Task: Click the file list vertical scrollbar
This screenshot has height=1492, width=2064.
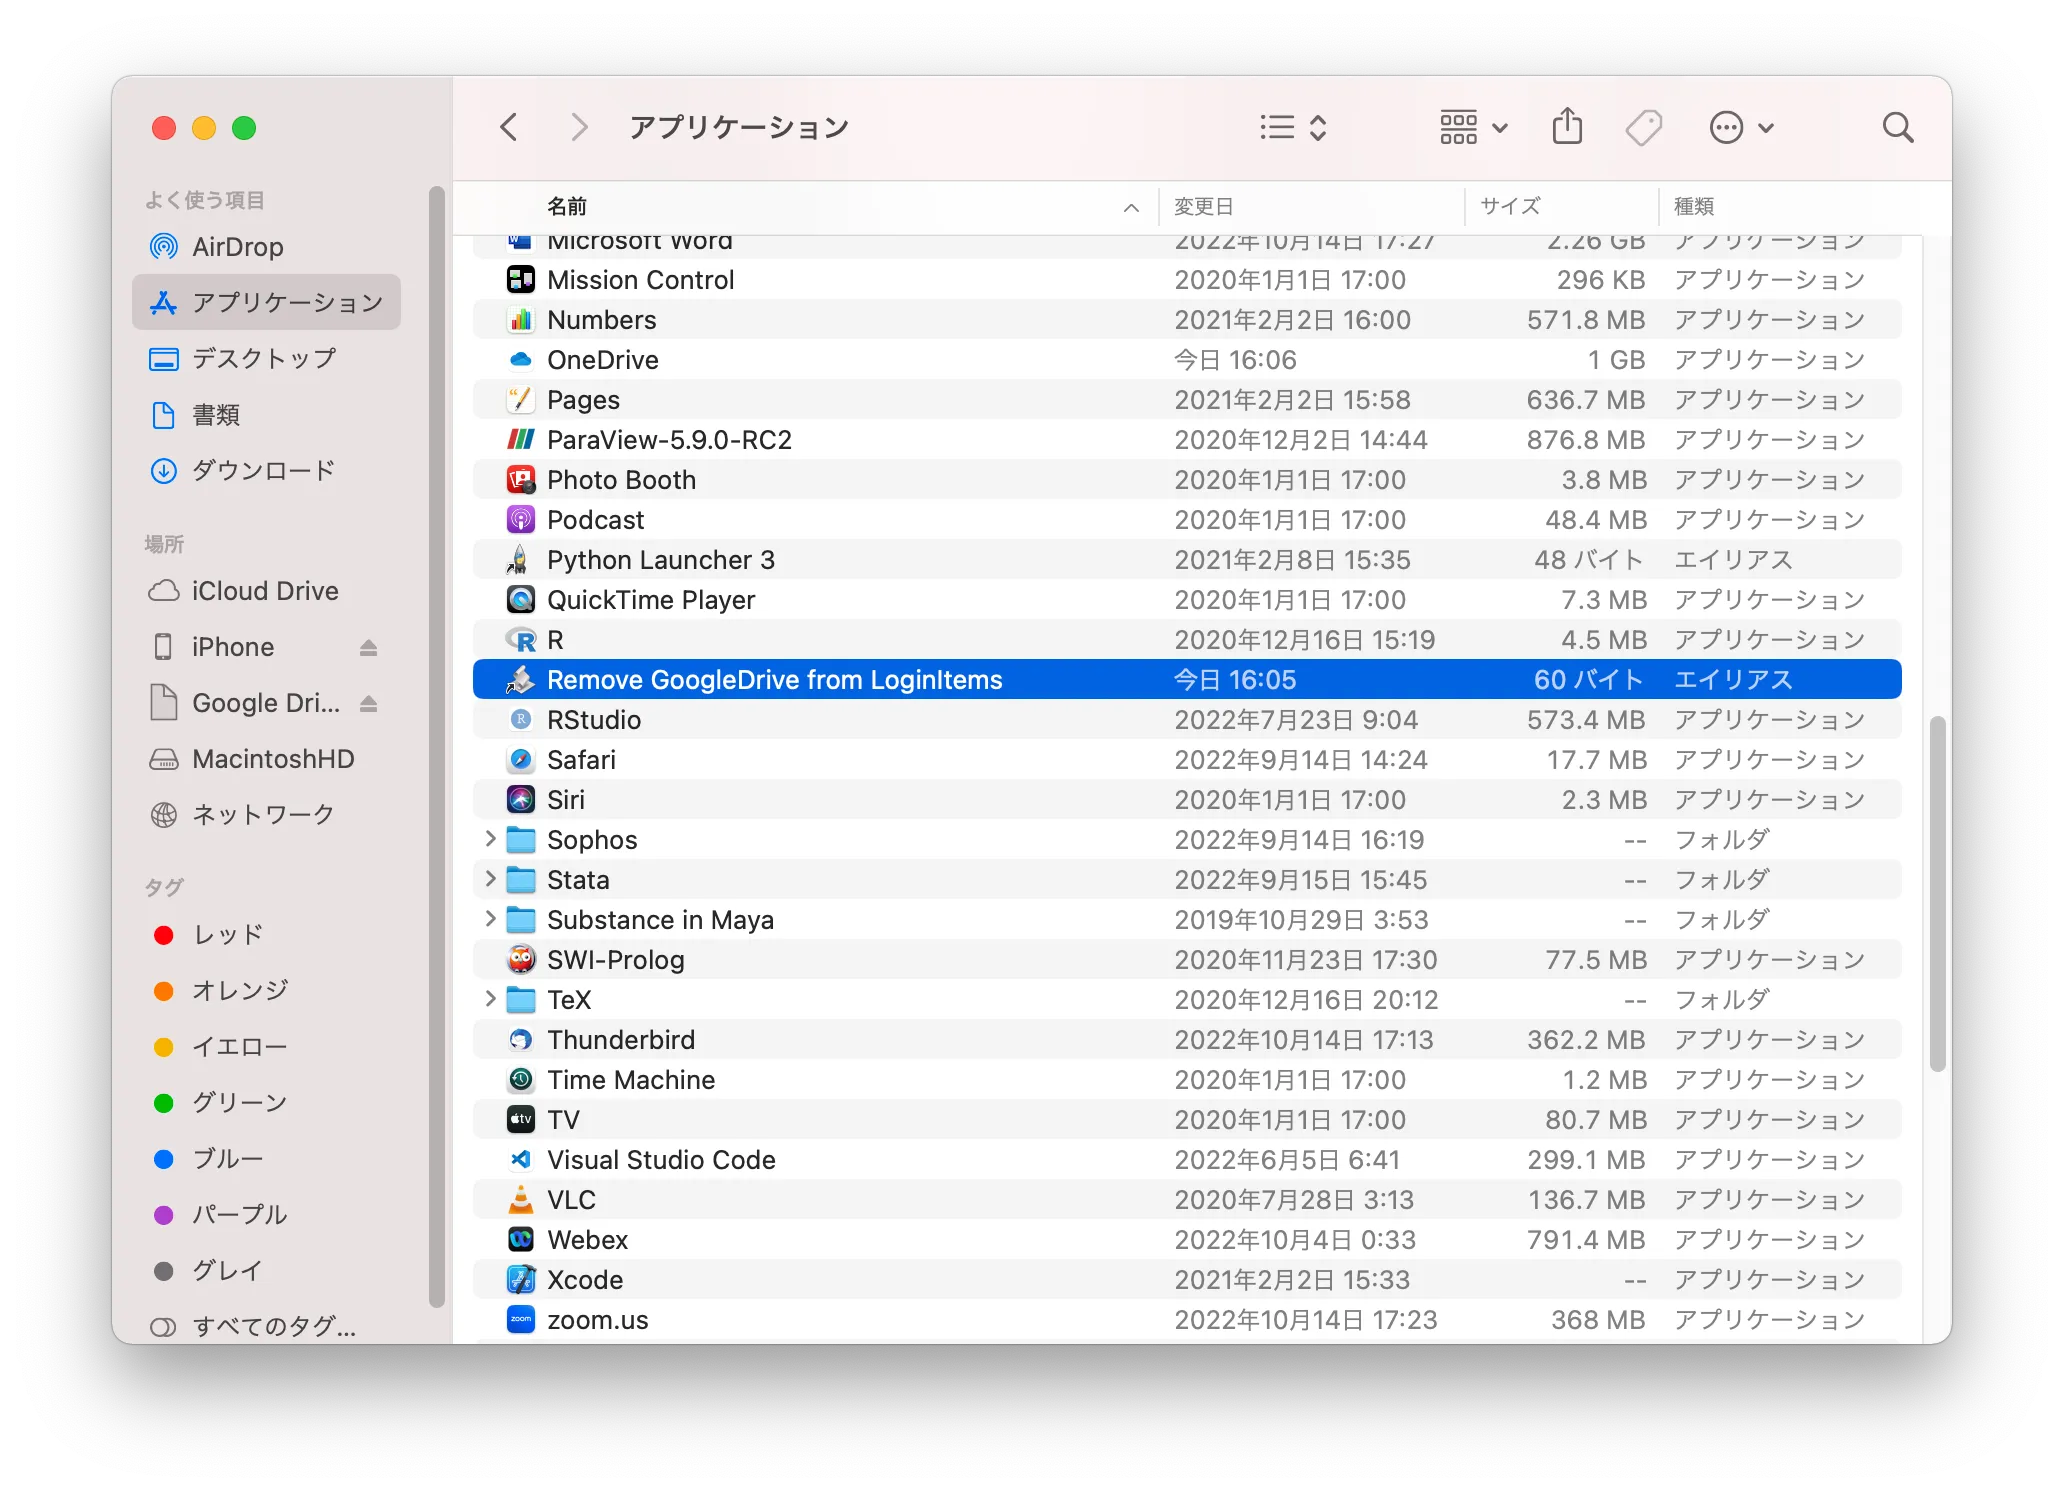Action: [x=1937, y=894]
